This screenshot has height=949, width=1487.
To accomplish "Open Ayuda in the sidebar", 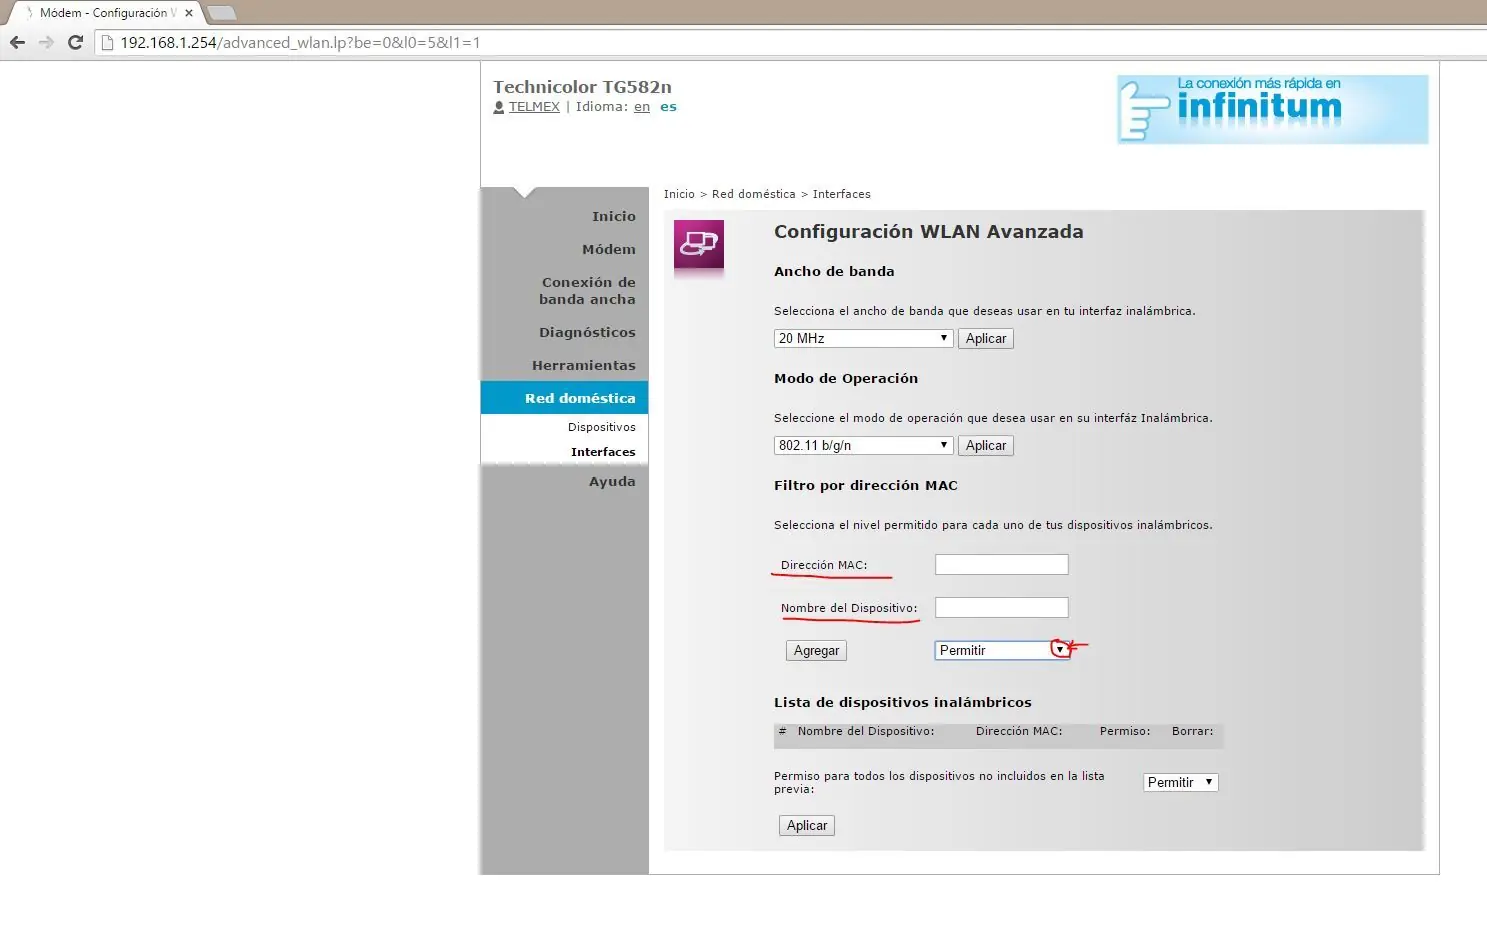I will (x=612, y=481).
